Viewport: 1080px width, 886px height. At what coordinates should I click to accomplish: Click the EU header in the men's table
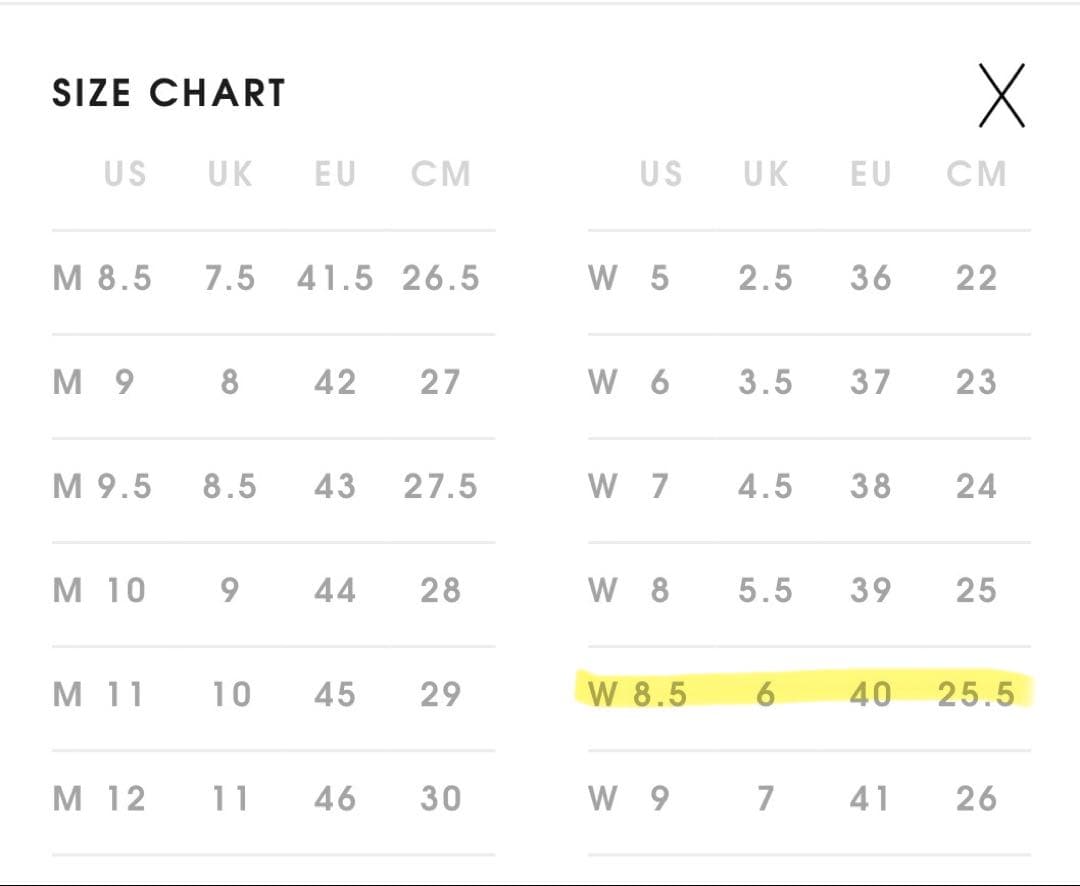[335, 174]
